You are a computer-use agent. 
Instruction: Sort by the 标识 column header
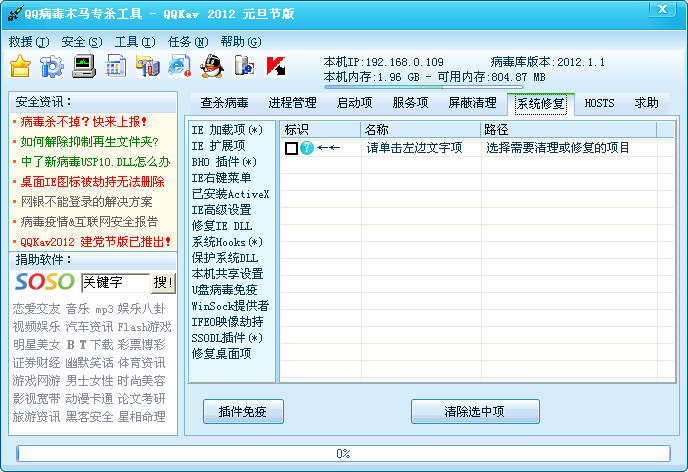tap(320, 129)
